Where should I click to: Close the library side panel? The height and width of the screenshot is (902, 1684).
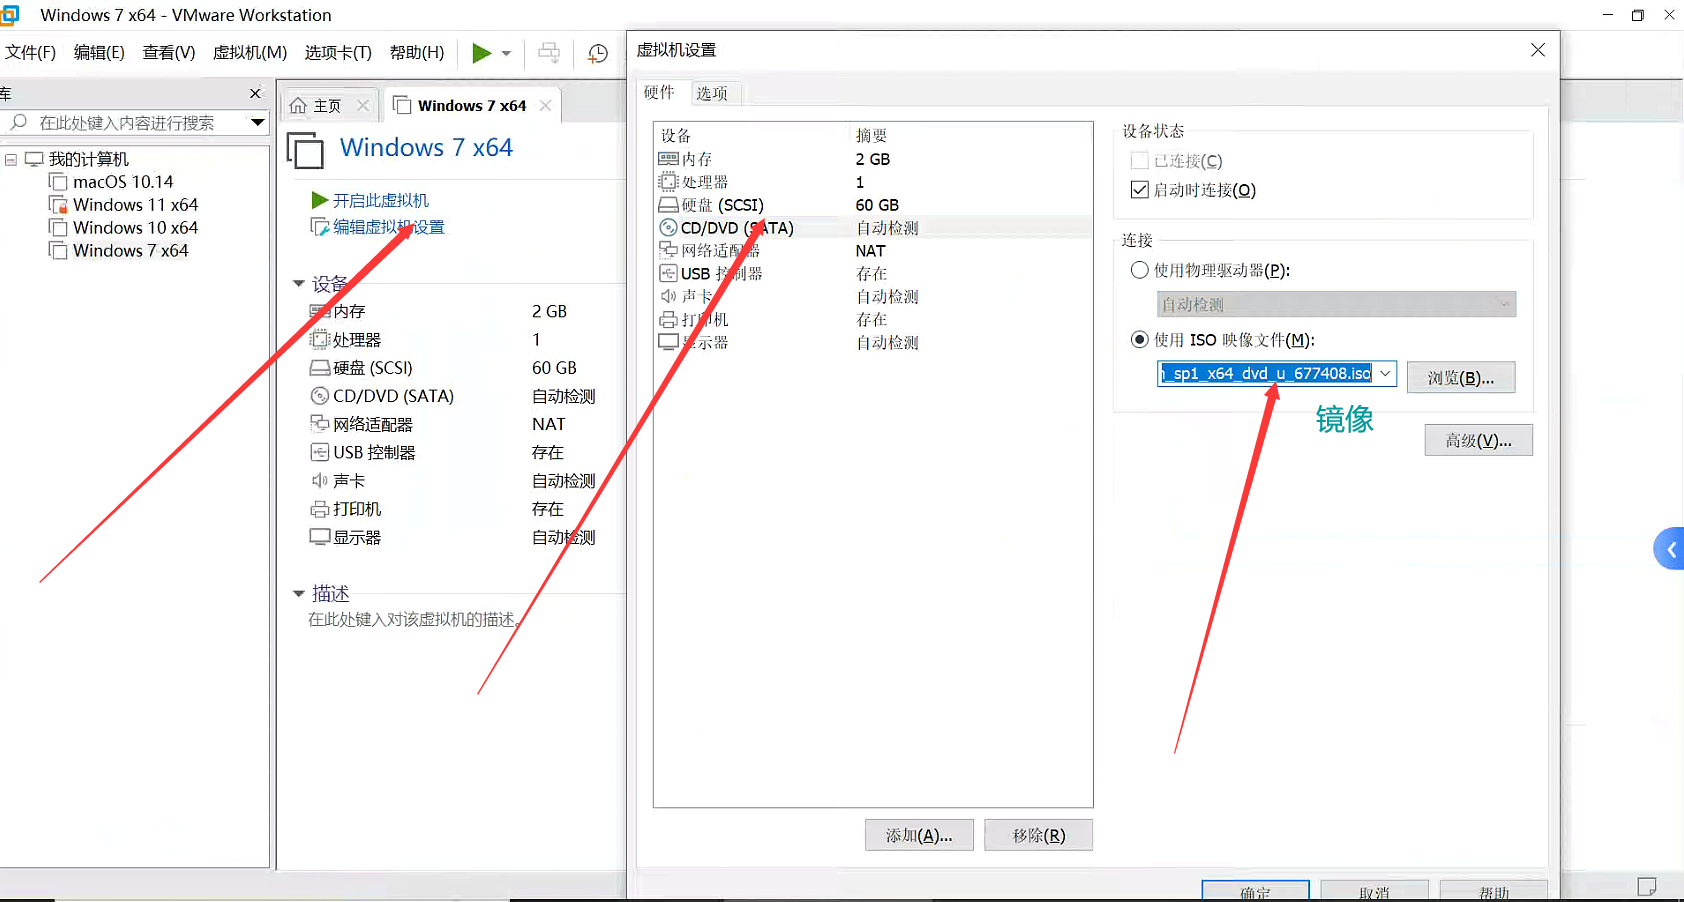click(x=255, y=93)
